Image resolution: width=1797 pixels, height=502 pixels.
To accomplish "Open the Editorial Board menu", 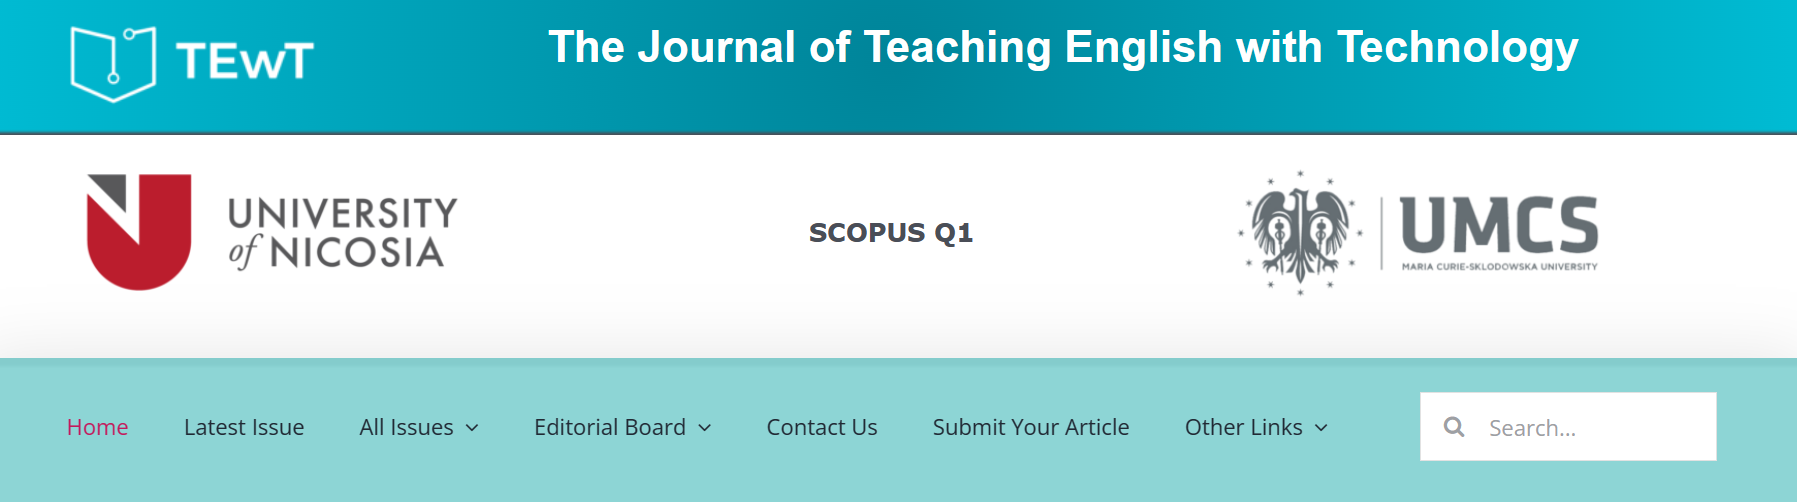I will 609,427.
